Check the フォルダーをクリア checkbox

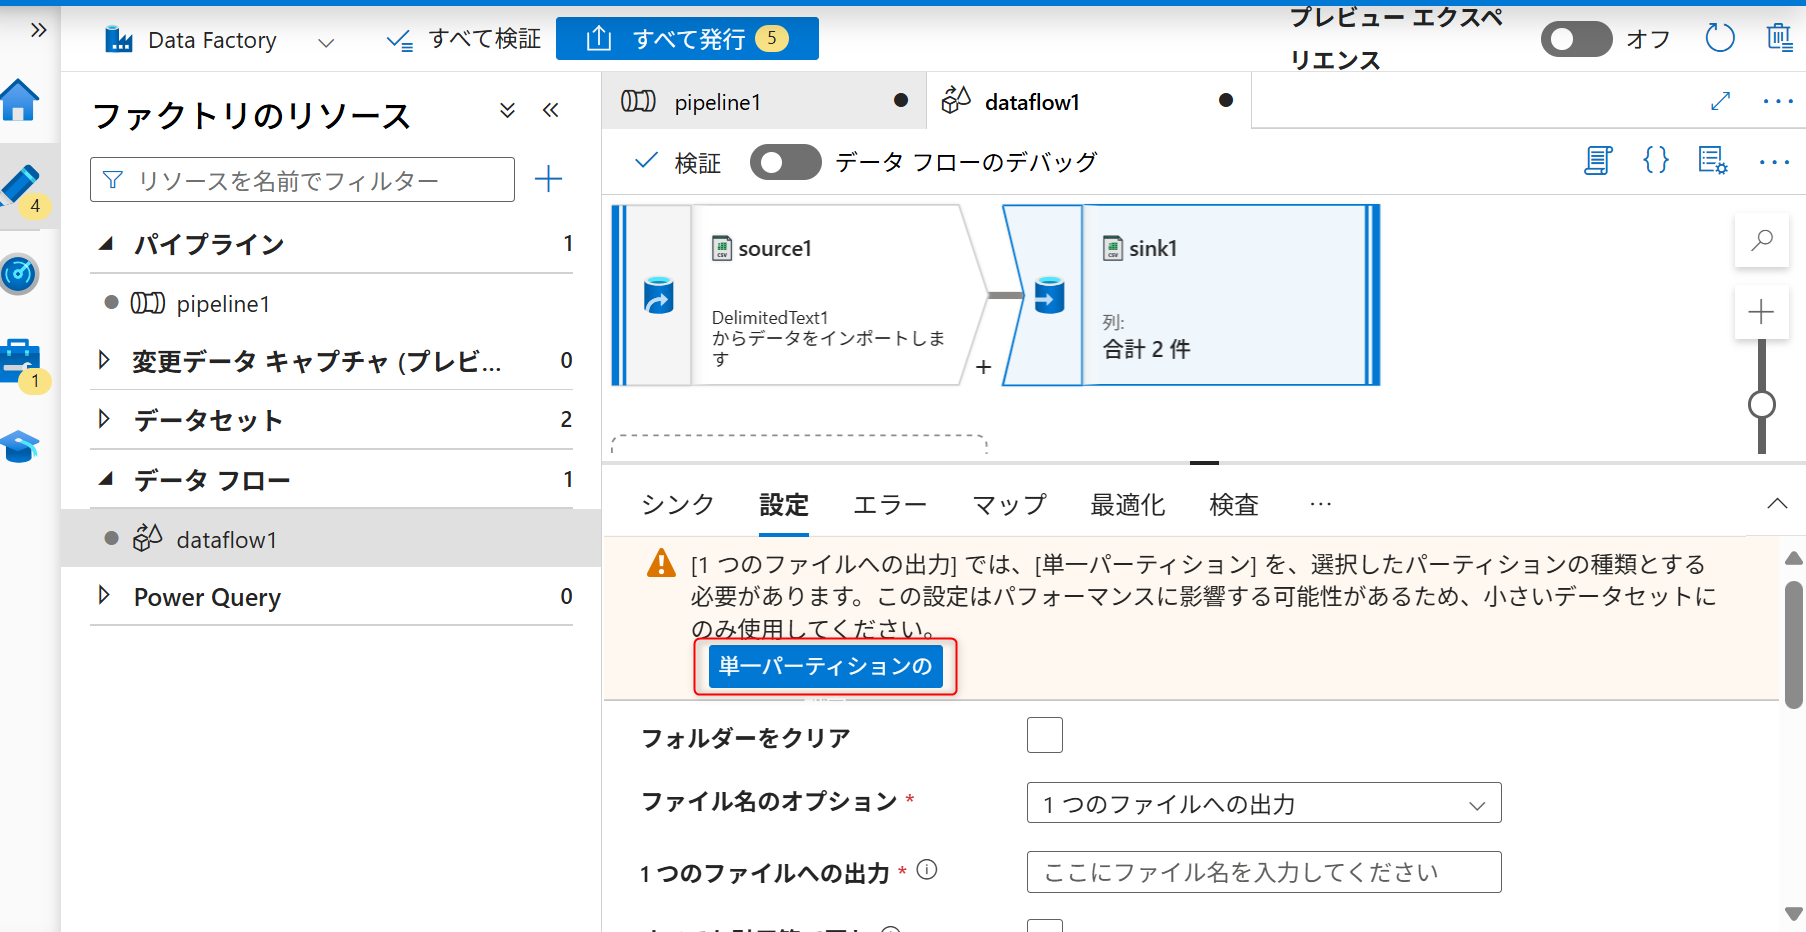pos(1044,735)
